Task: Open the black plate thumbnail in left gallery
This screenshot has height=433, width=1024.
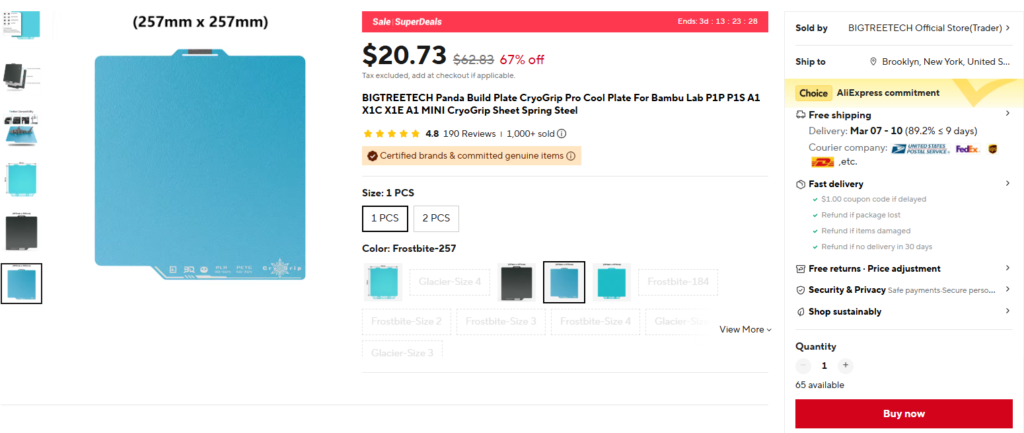Action: (22, 231)
